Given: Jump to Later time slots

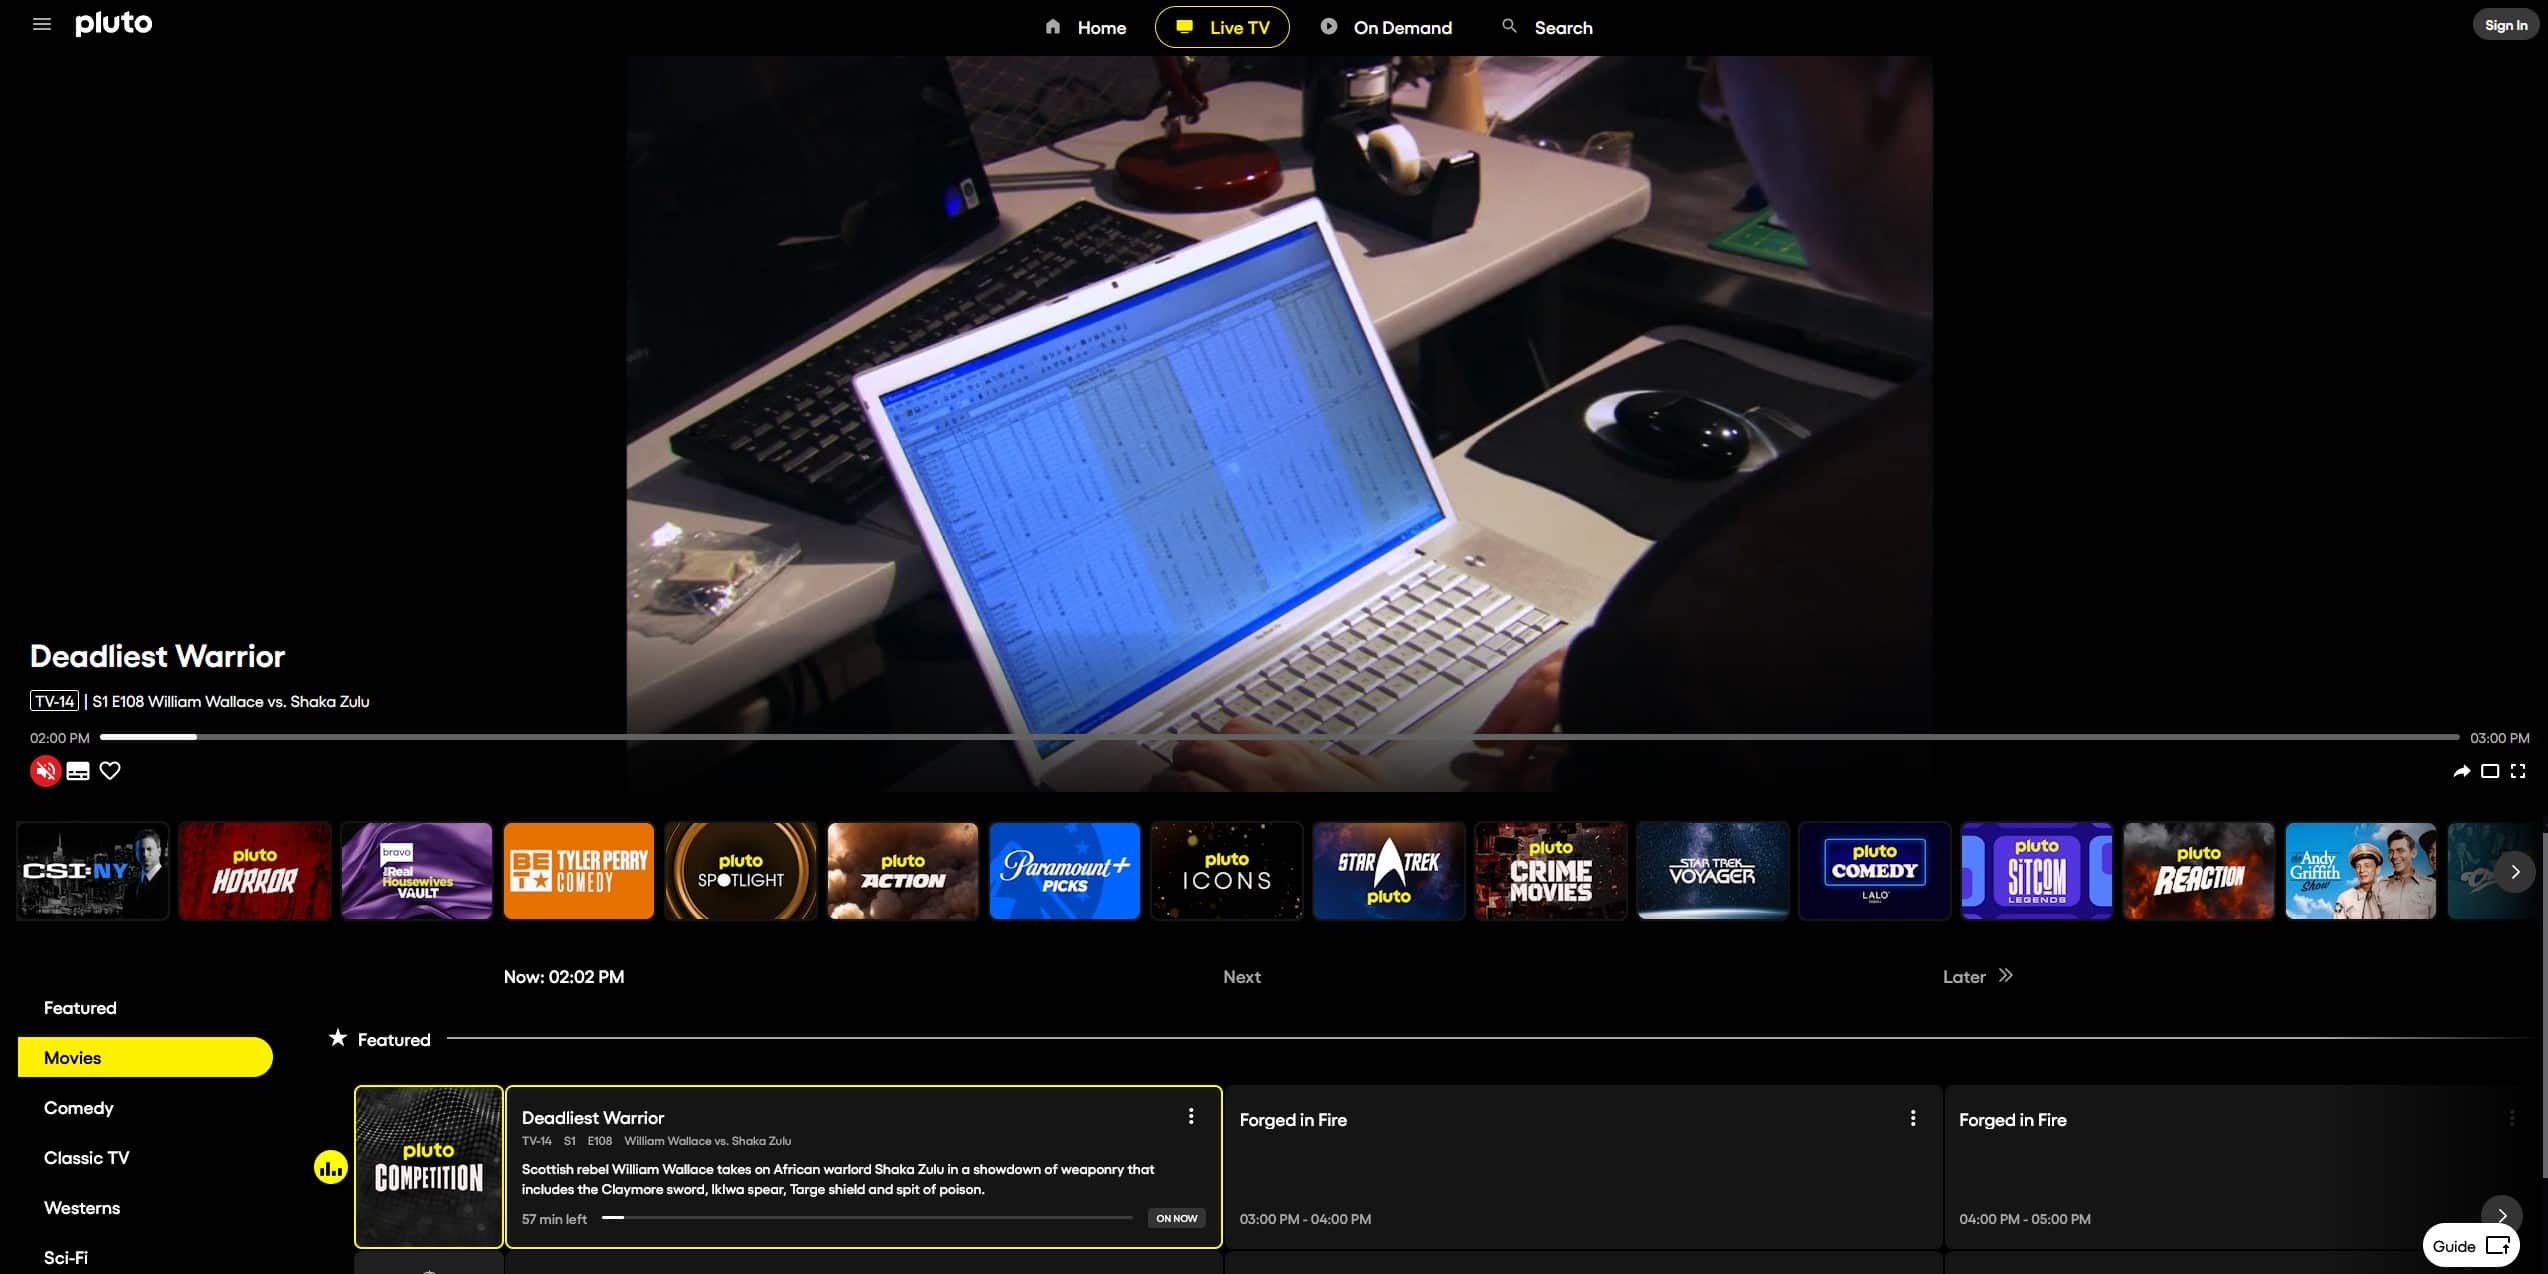Looking at the screenshot, I should coord(1977,977).
